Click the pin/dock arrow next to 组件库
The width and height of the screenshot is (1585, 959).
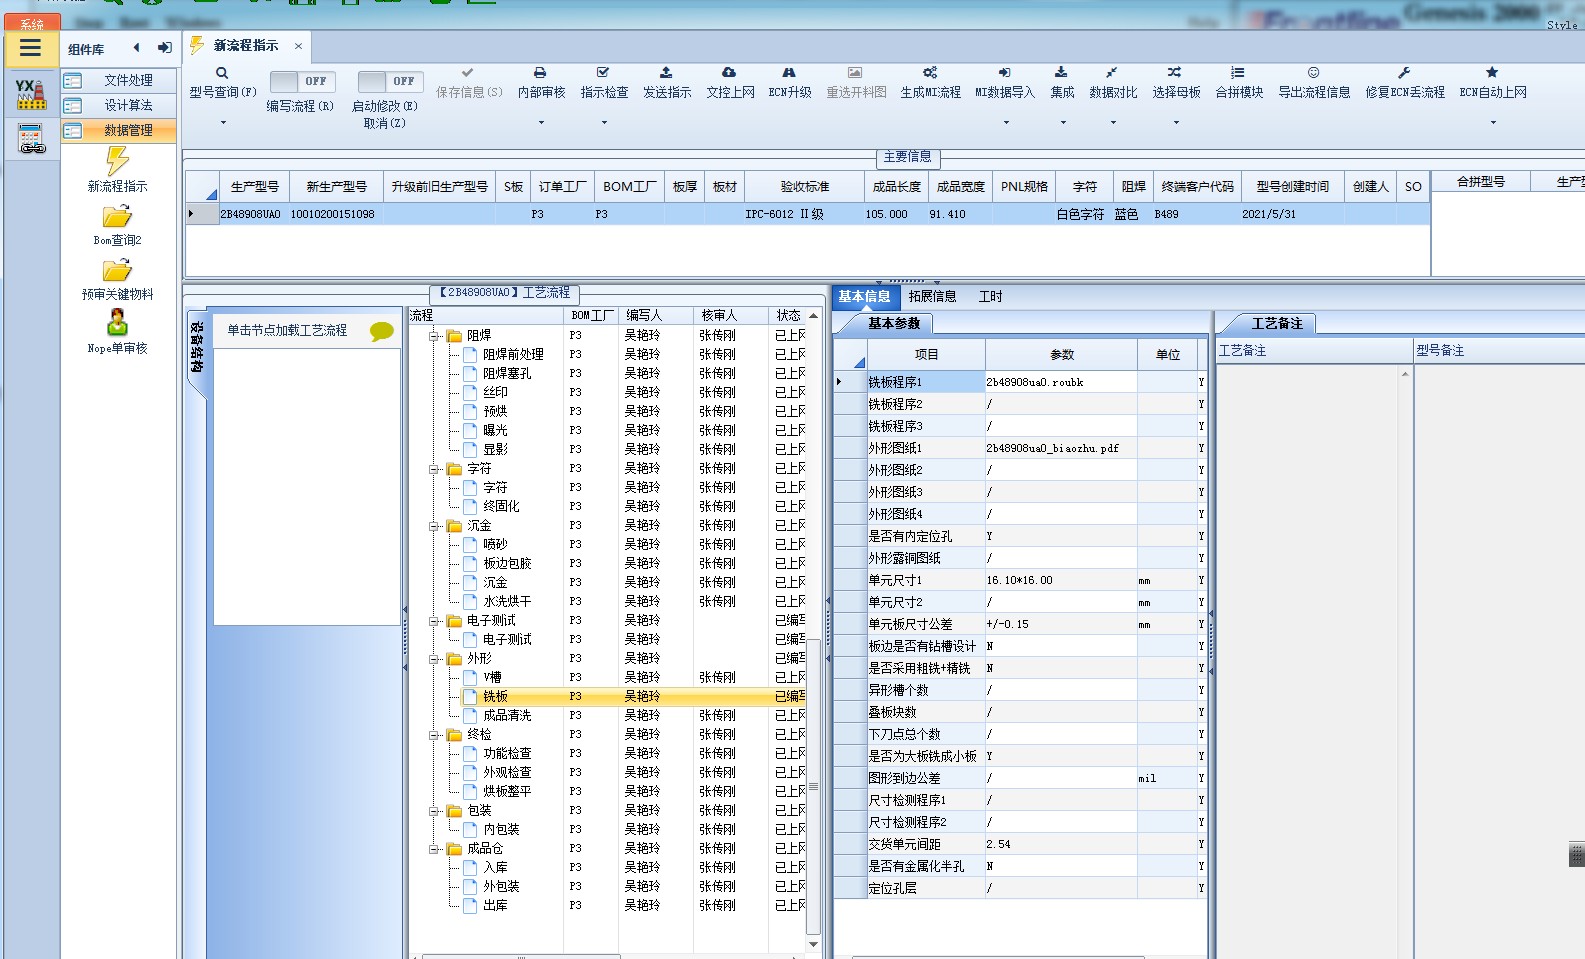pyautogui.click(x=165, y=48)
